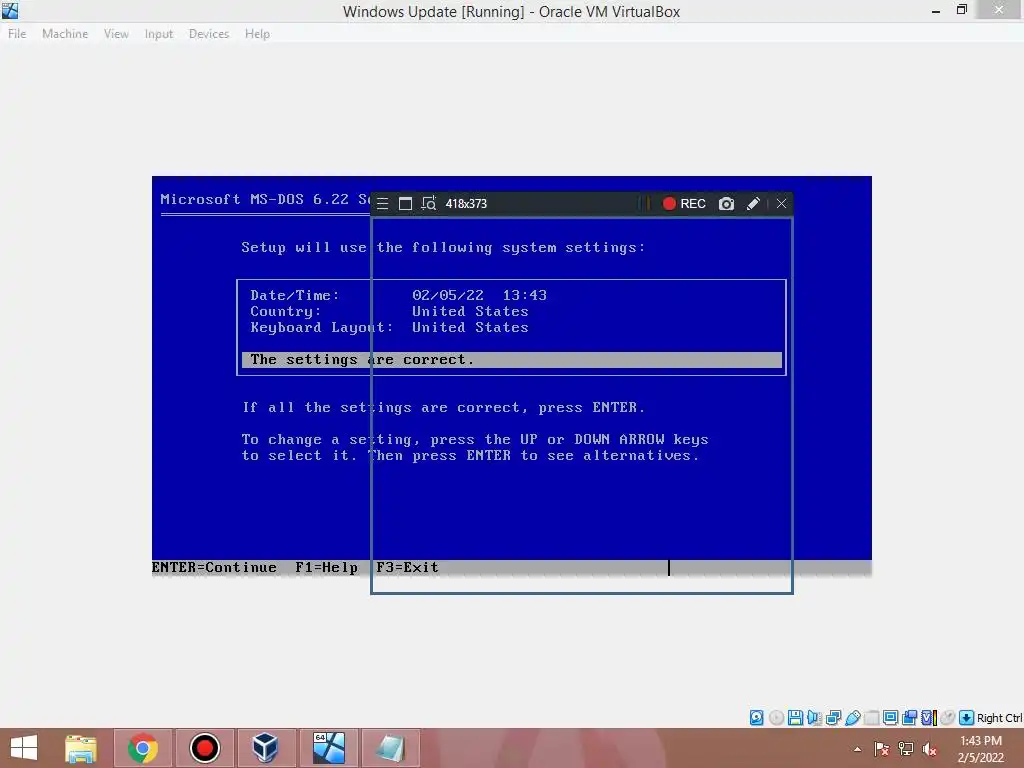Viewport: 1024px width, 768px height.
Task: Click the select-region search icon on recorder
Action: pos(428,204)
